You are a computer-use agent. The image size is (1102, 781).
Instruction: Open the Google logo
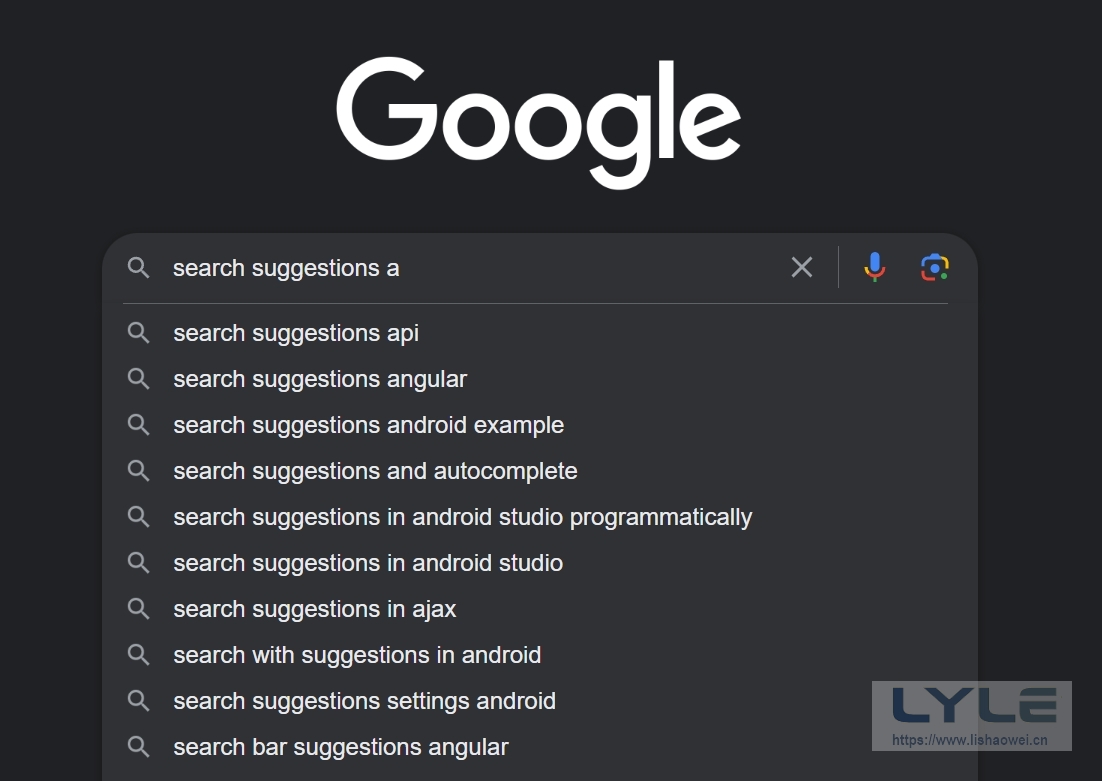click(538, 122)
